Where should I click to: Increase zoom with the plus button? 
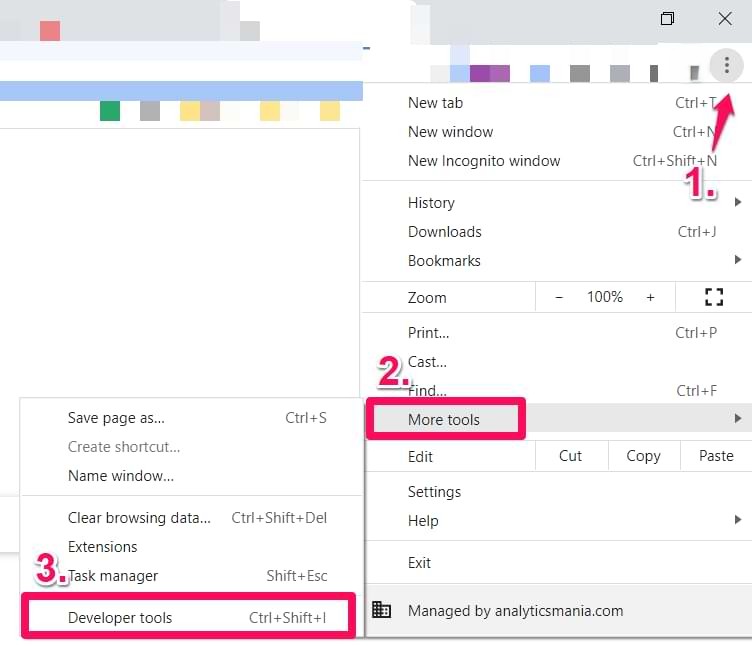(x=650, y=297)
